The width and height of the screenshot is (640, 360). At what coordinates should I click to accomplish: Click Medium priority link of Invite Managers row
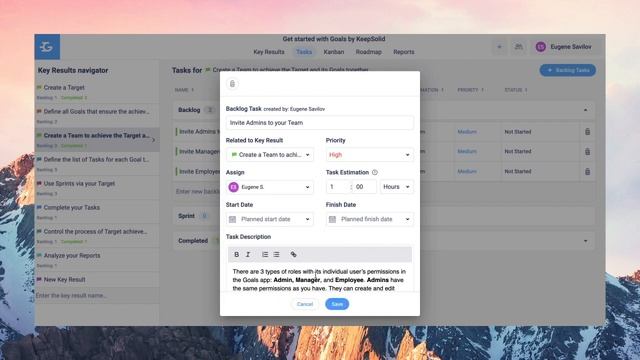tap(467, 151)
